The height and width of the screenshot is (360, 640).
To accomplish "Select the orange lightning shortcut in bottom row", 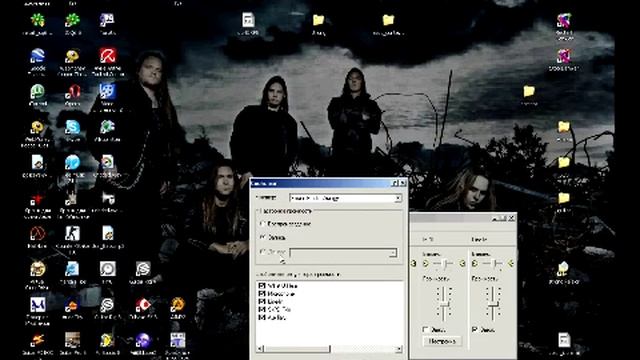I will click(x=38, y=340).
